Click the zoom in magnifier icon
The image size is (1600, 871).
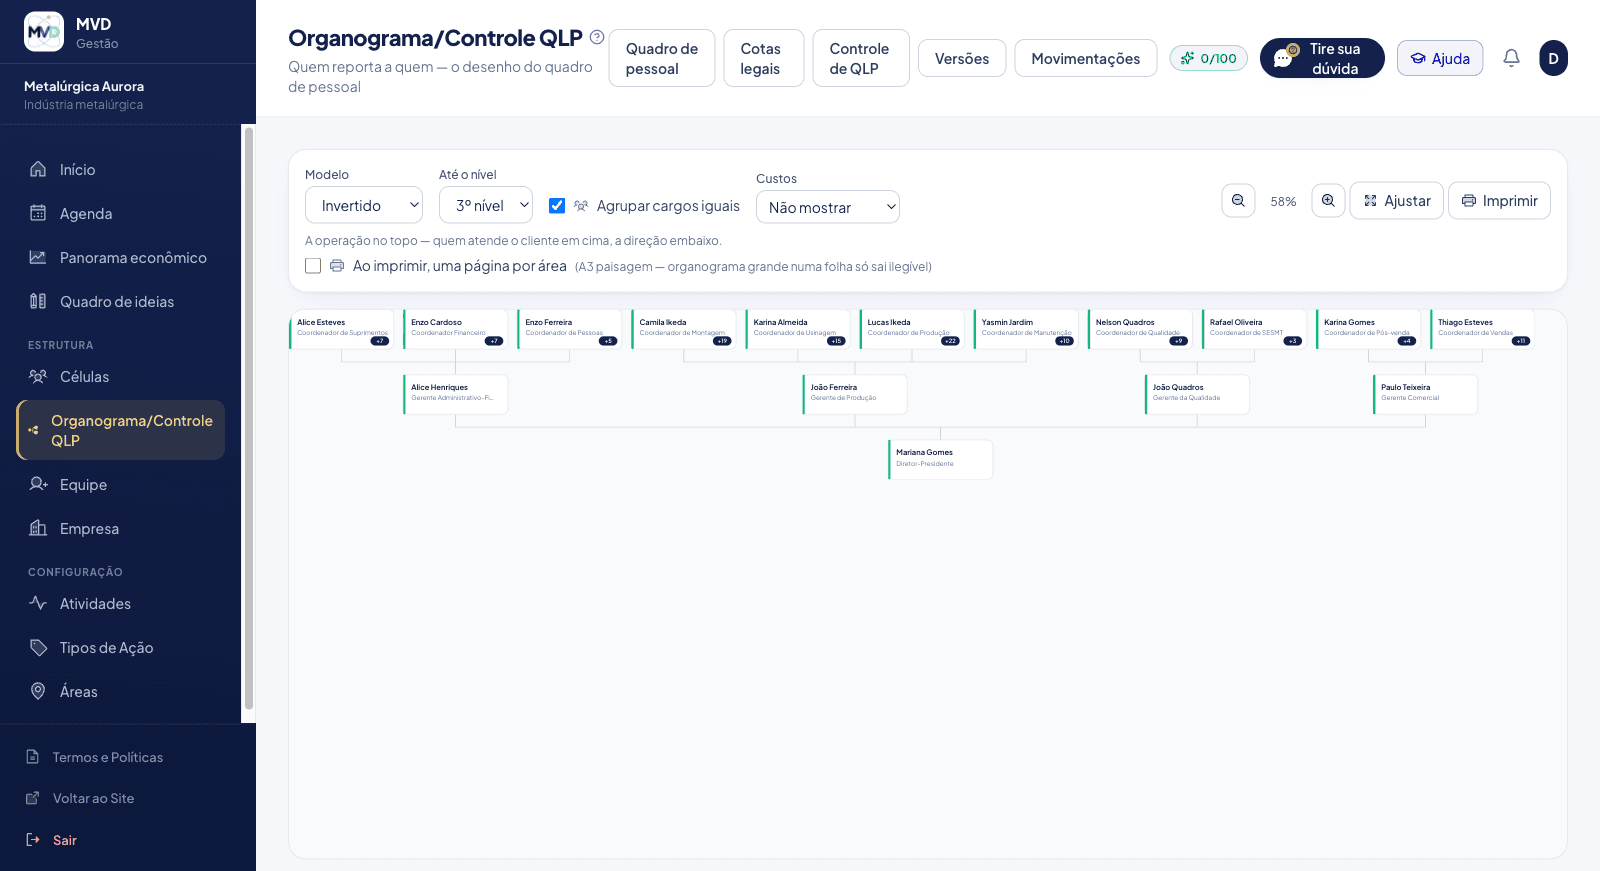click(1328, 200)
